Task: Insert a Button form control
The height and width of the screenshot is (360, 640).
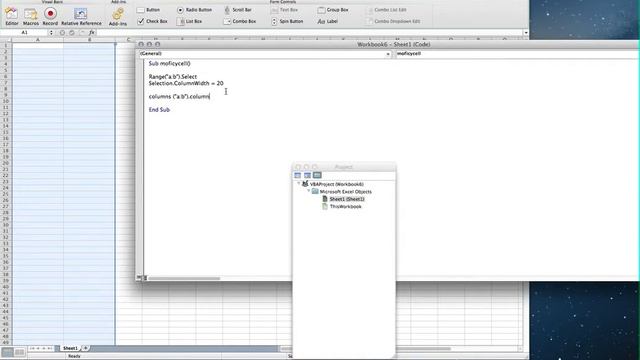Action: coord(149,10)
